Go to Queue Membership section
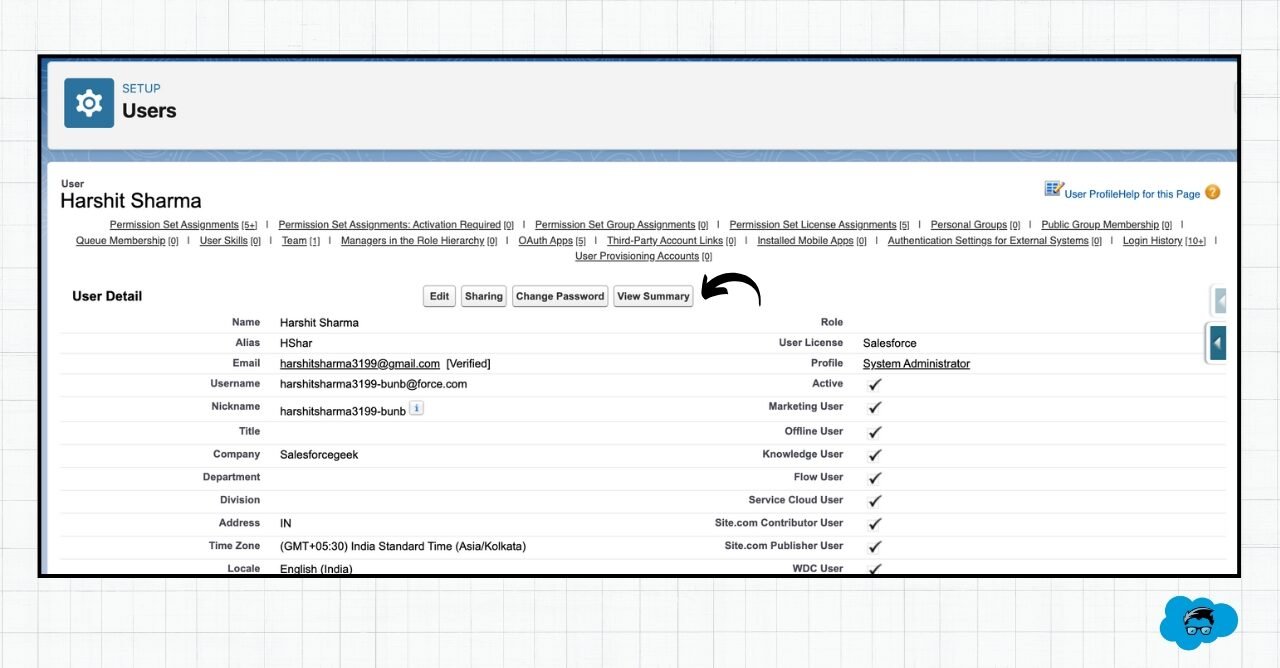Image resolution: width=1280 pixels, height=668 pixels. (x=127, y=241)
